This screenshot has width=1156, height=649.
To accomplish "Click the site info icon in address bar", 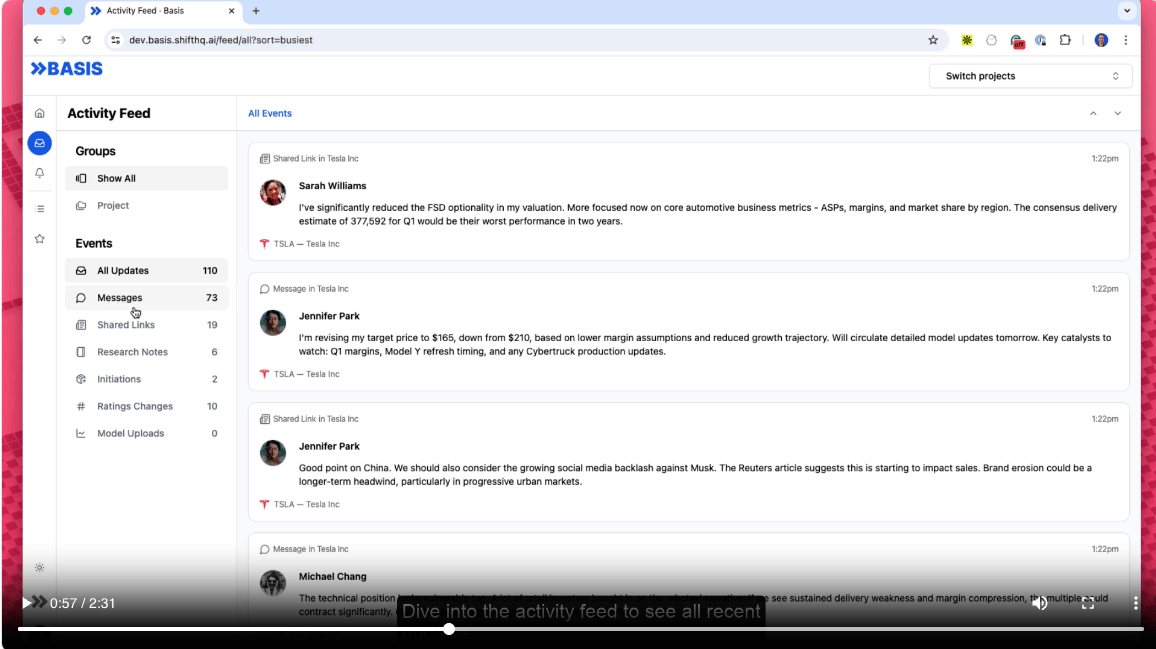I will pyautogui.click(x=115, y=40).
